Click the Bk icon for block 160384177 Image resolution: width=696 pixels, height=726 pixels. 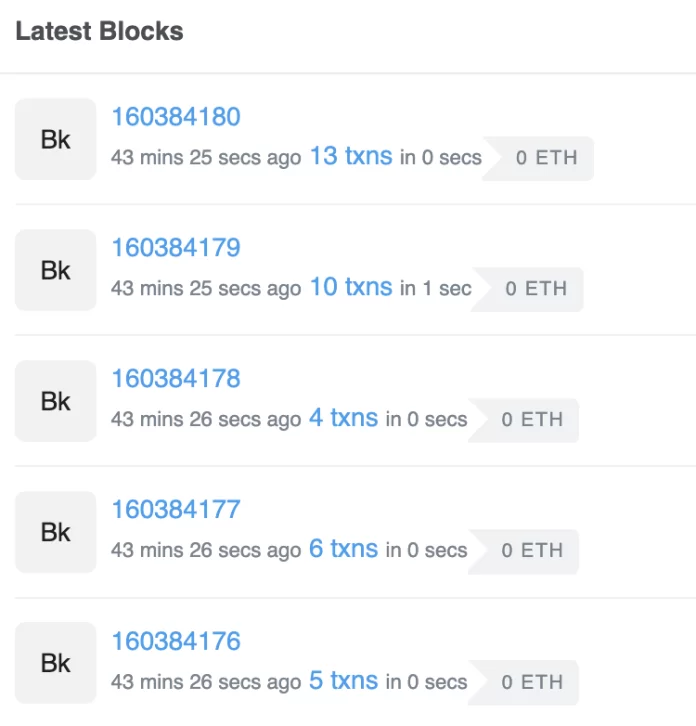55,532
